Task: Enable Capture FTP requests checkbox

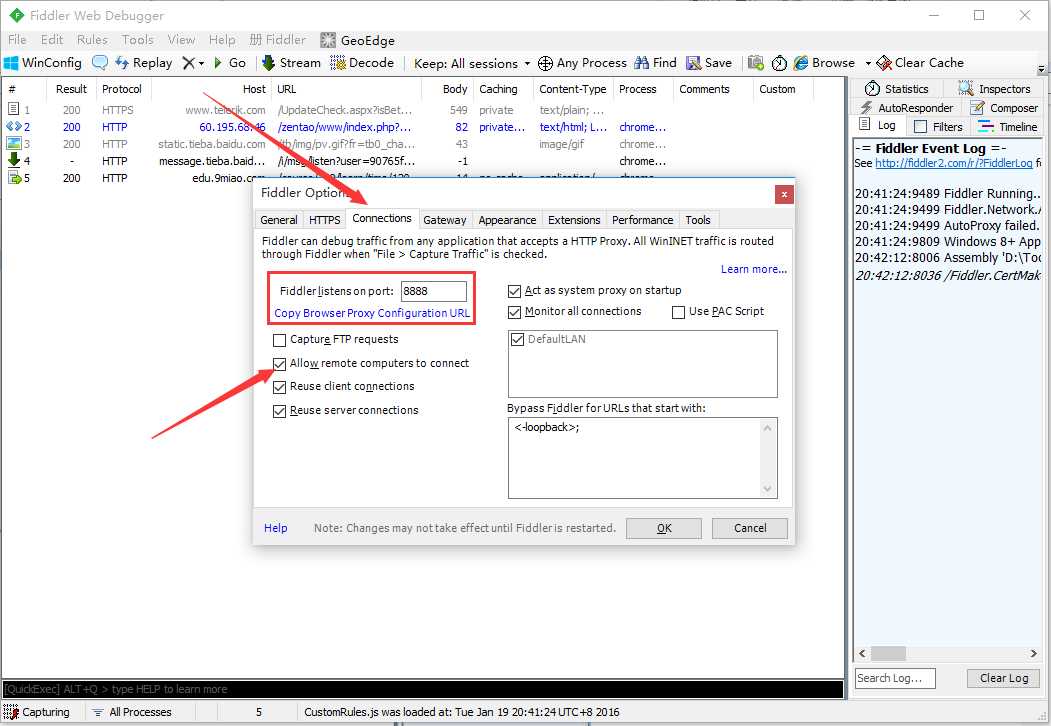Action: click(280, 340)
